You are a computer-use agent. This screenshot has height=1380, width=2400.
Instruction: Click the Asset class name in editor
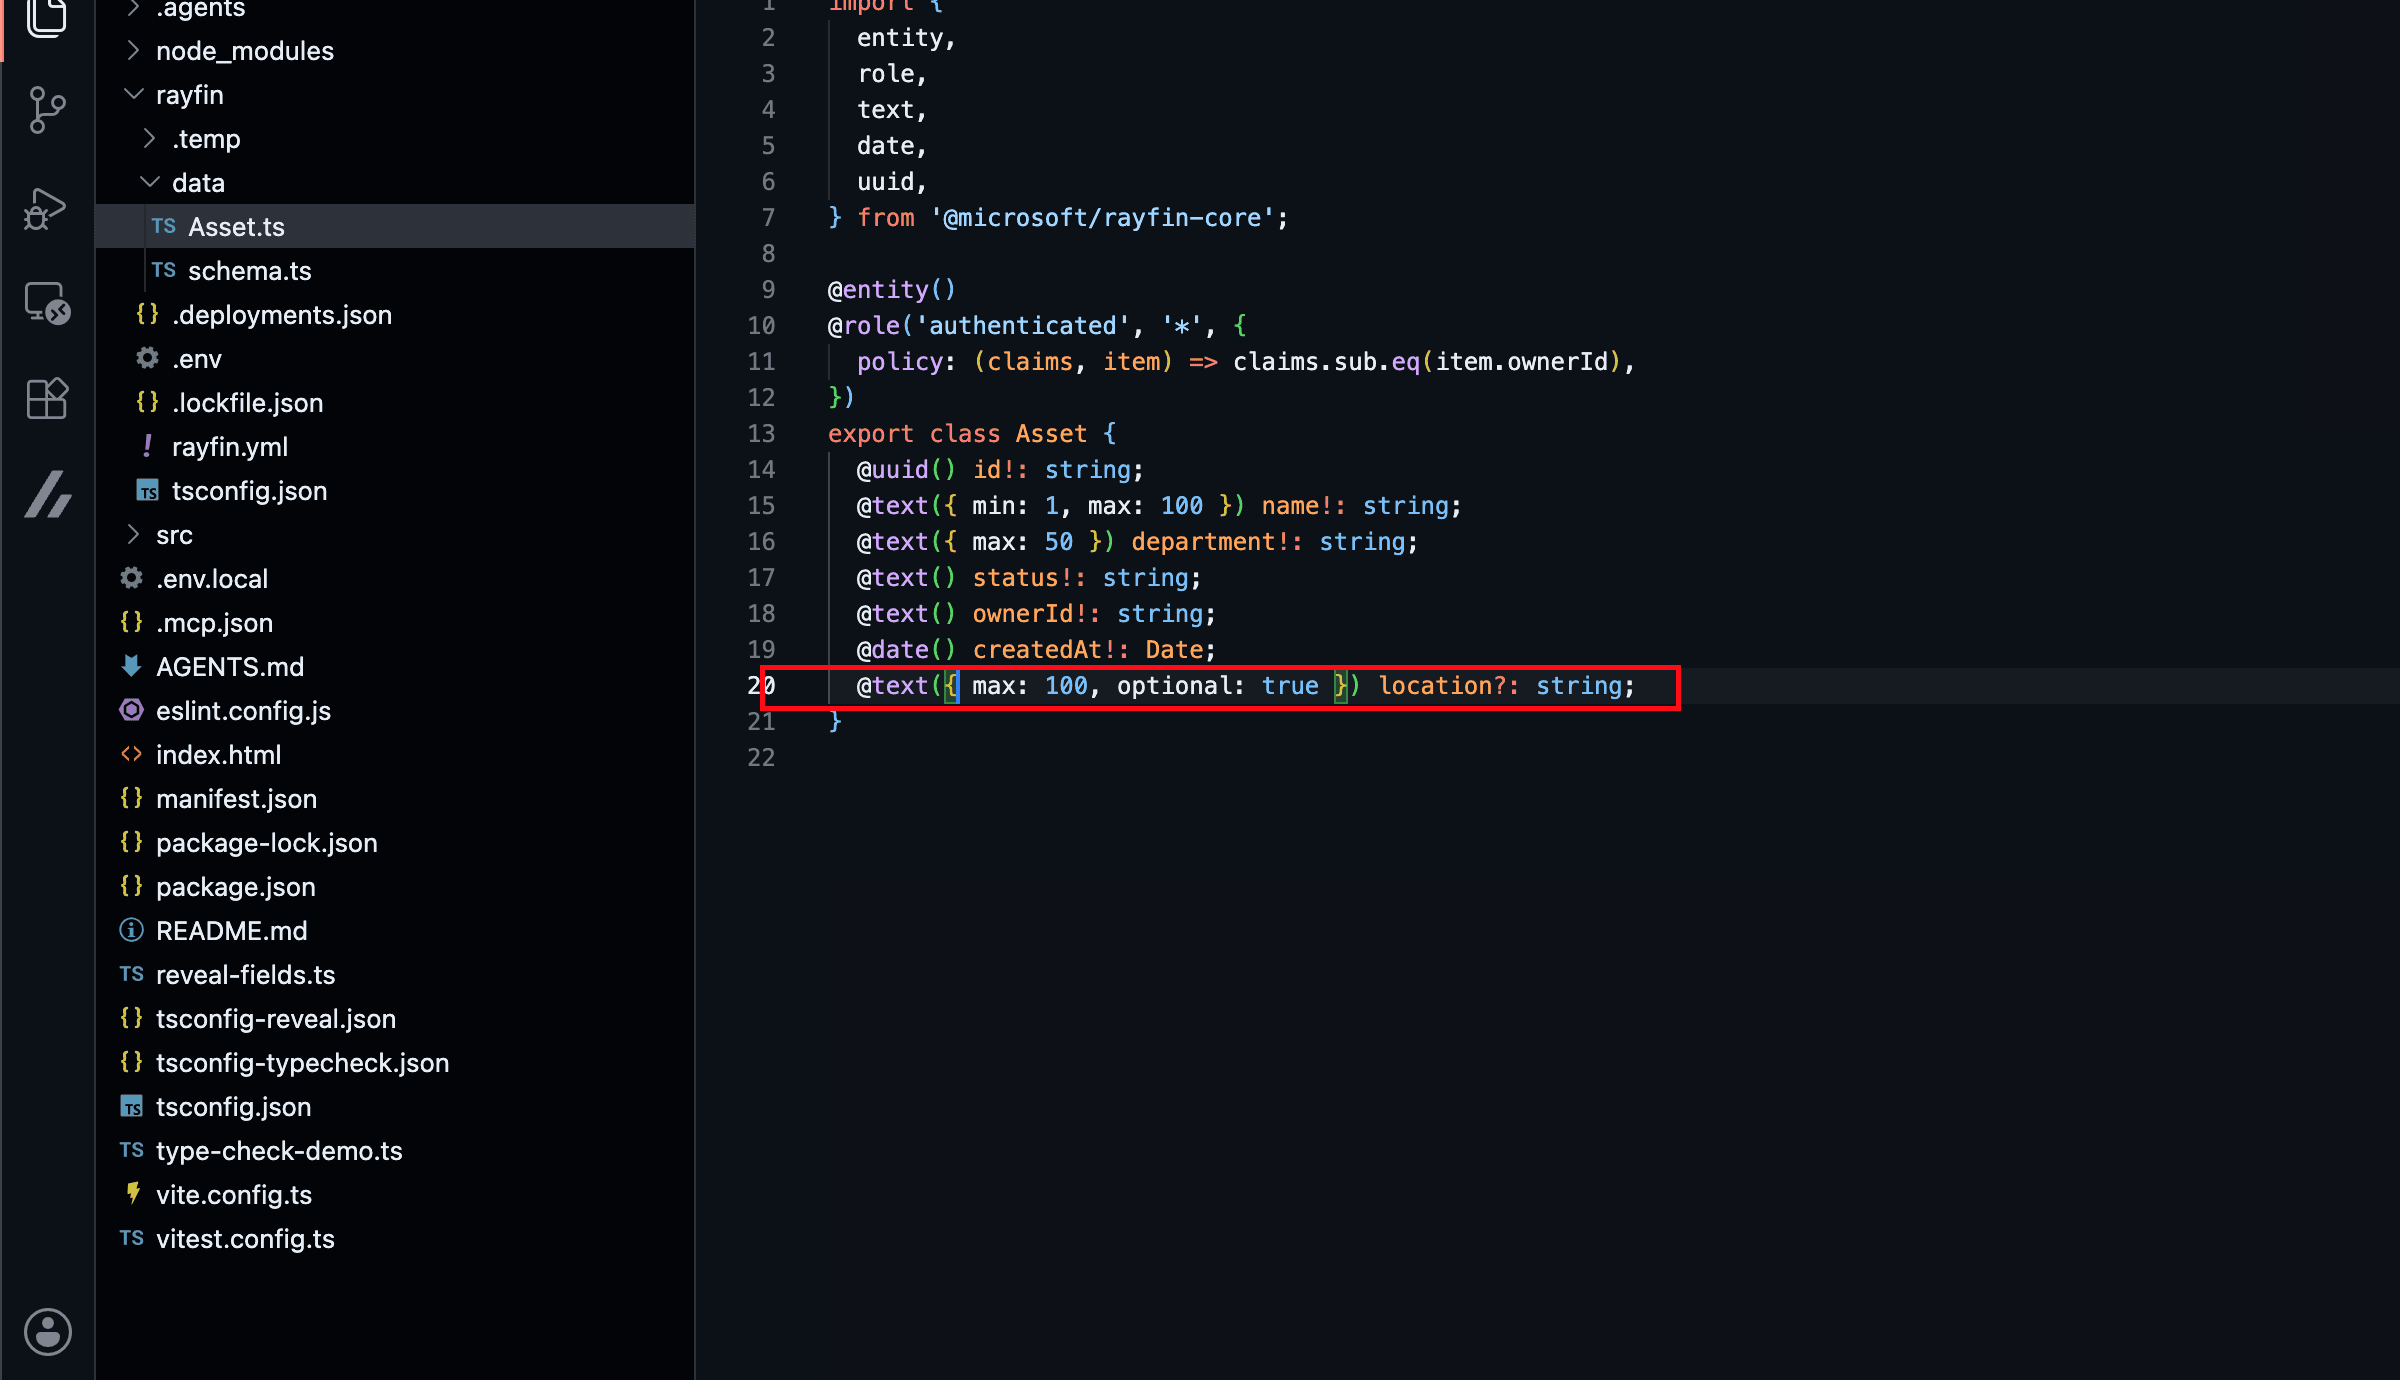[1051, 434]
